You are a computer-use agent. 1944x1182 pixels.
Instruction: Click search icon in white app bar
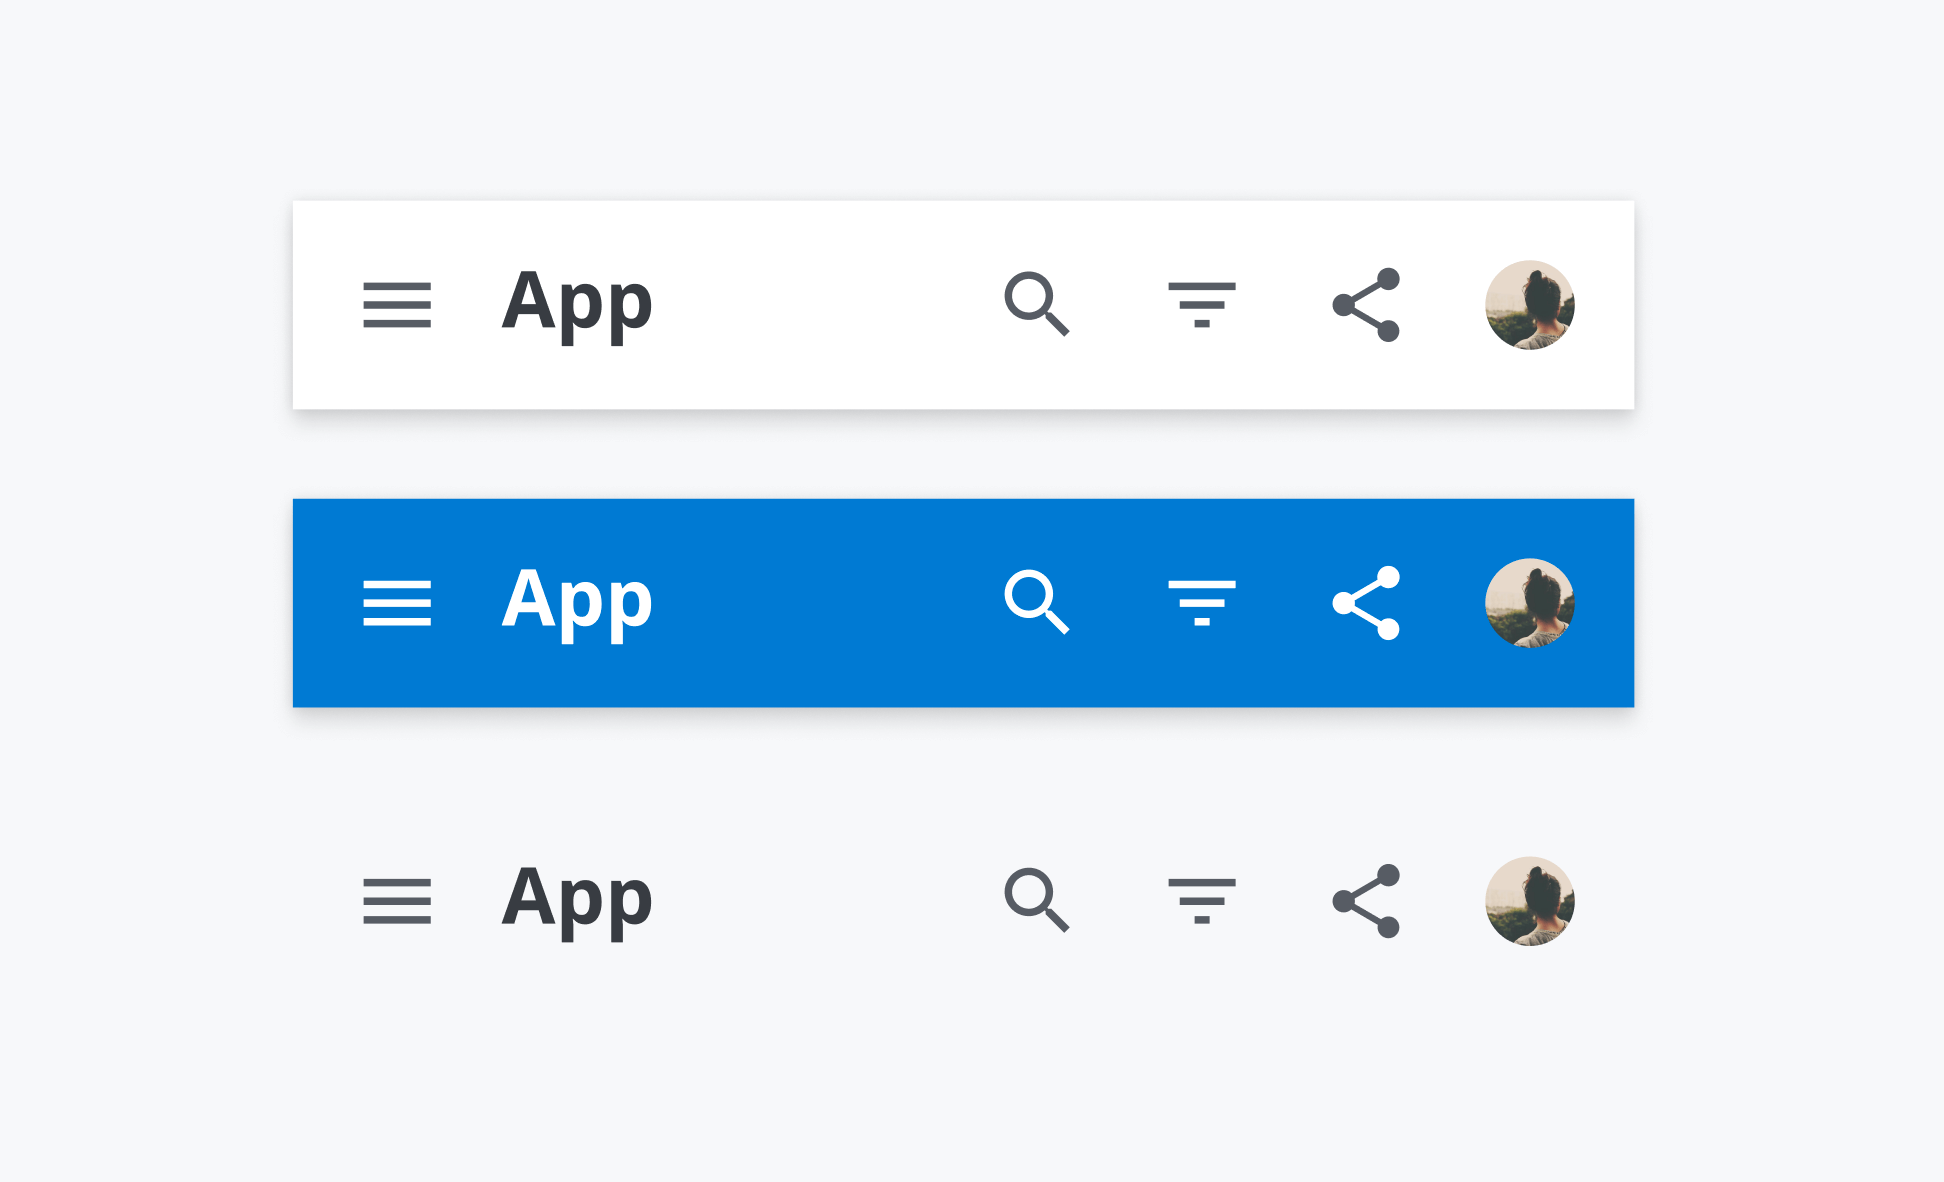coord(1036,303)
